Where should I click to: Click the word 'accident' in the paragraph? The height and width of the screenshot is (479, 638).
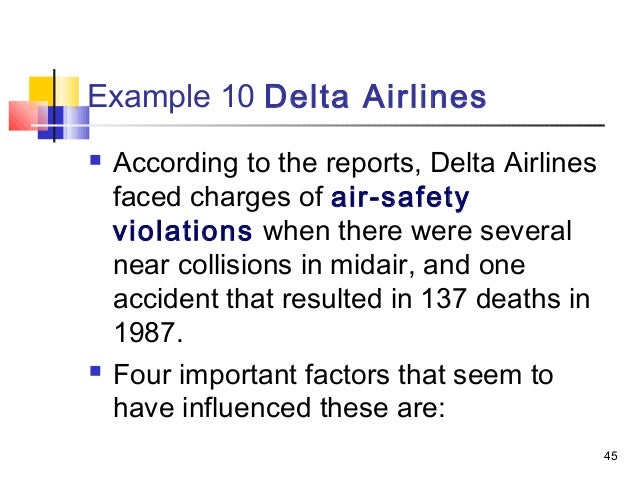click(x=166, y=298)
